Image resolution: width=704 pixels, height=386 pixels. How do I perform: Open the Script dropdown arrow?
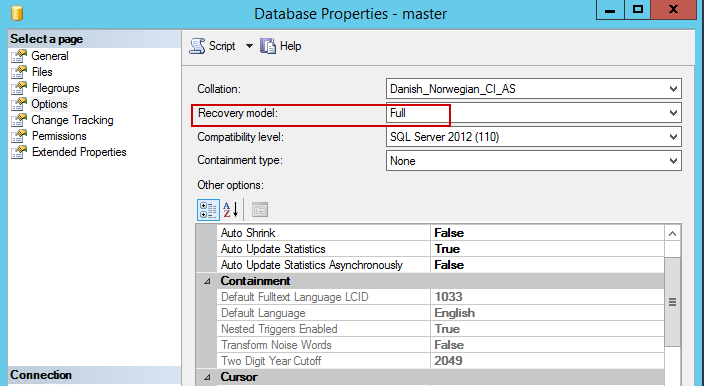[249, 46]
